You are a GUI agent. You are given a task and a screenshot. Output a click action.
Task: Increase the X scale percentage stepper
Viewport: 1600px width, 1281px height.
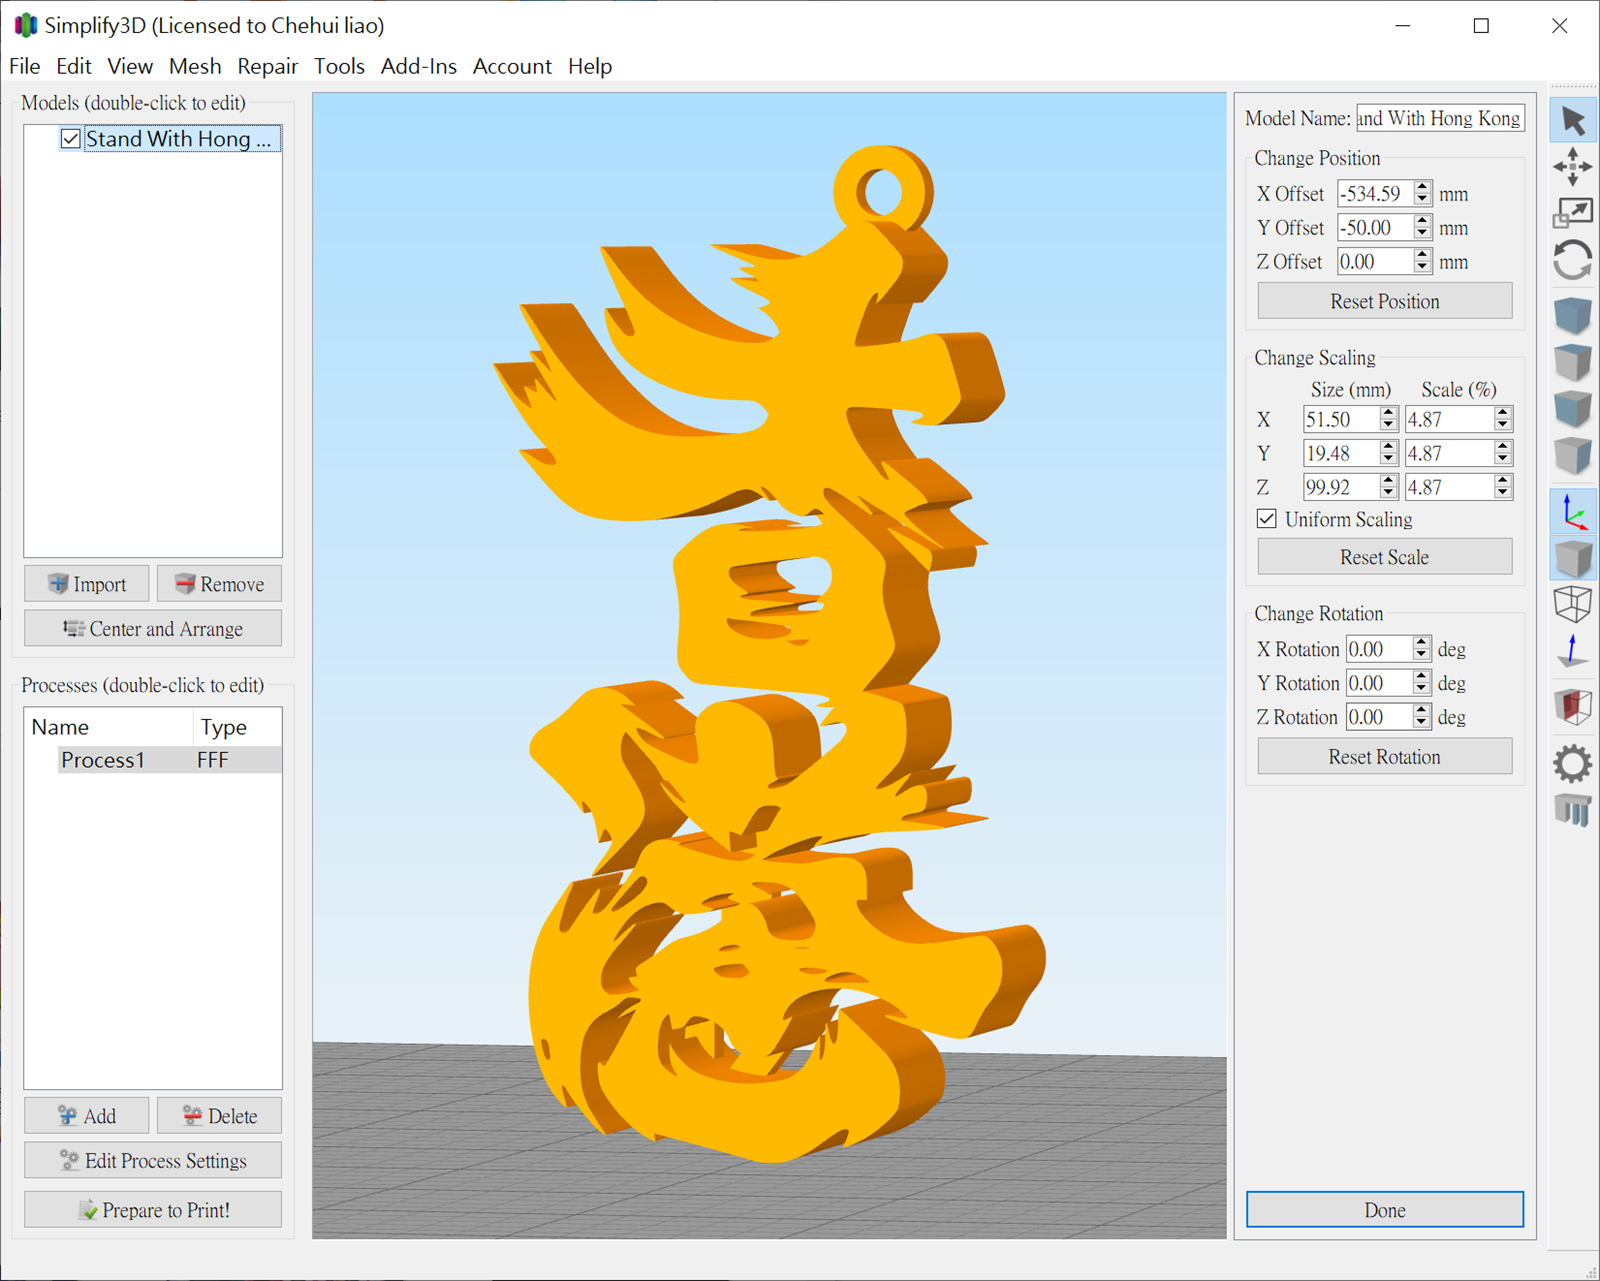[x=1502, y=413]
